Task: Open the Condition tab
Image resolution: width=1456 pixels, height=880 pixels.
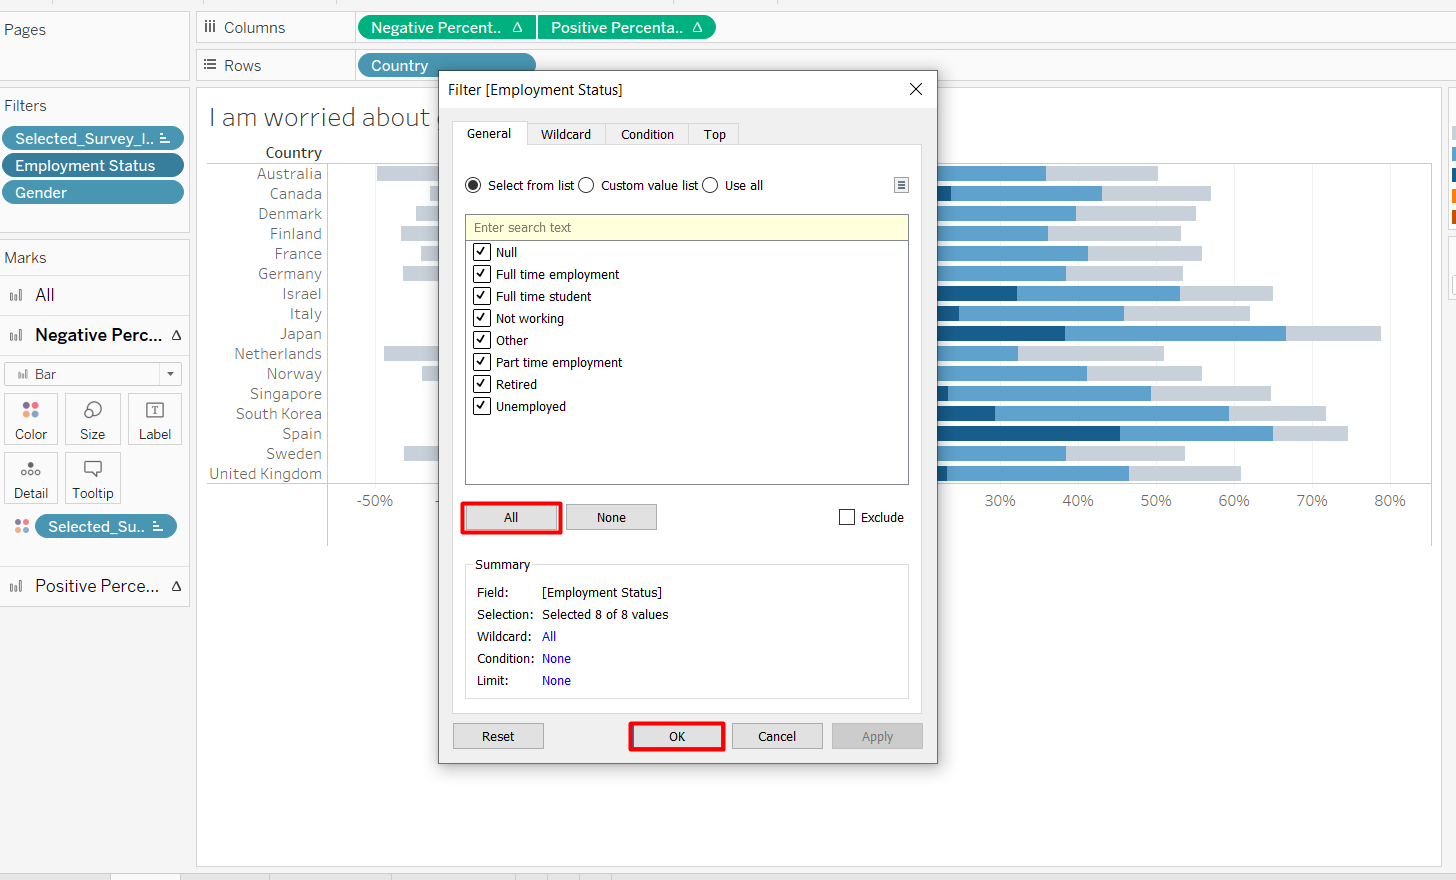Action: pyautogui.click(x=647, y=134)
